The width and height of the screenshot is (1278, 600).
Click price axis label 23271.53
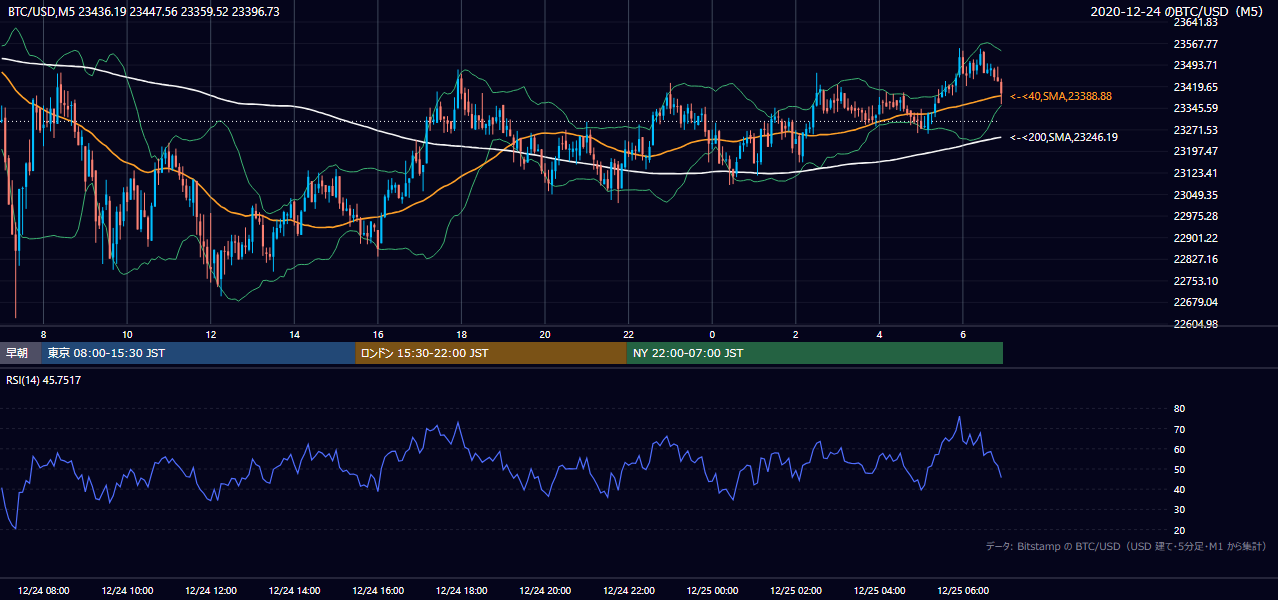(x=1195, y=130)
